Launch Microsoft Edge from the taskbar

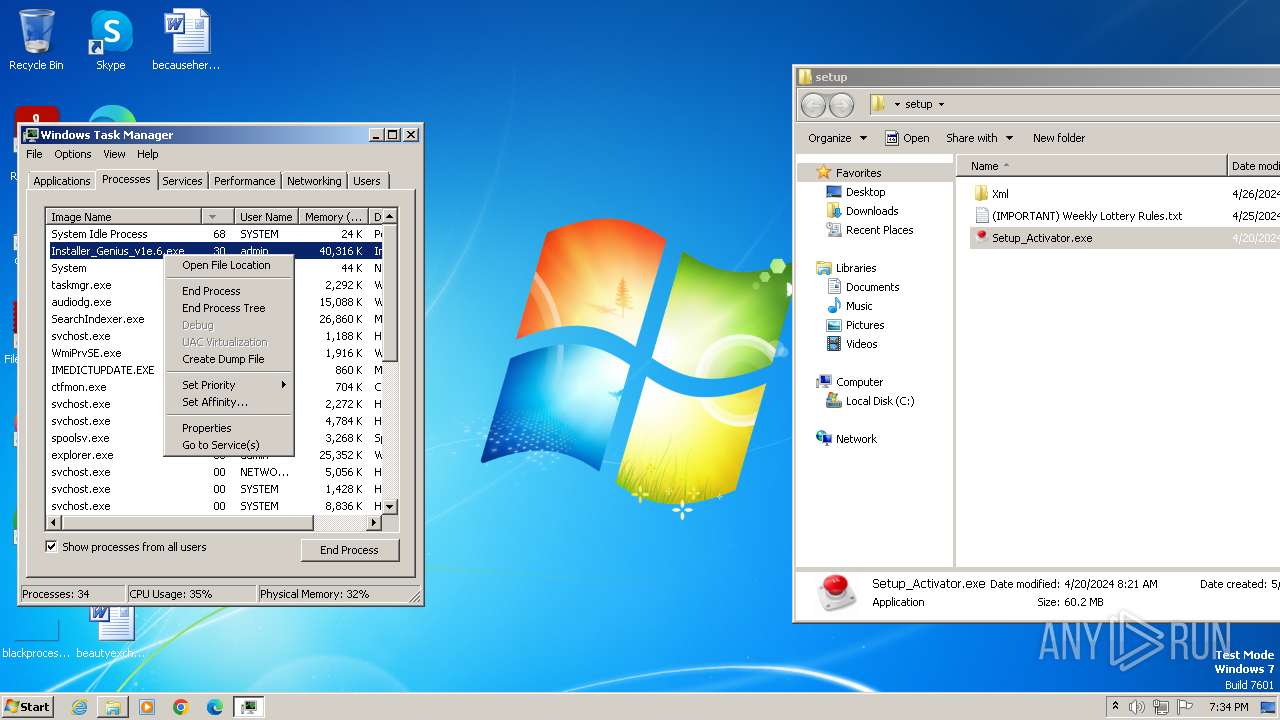(215, 707)
